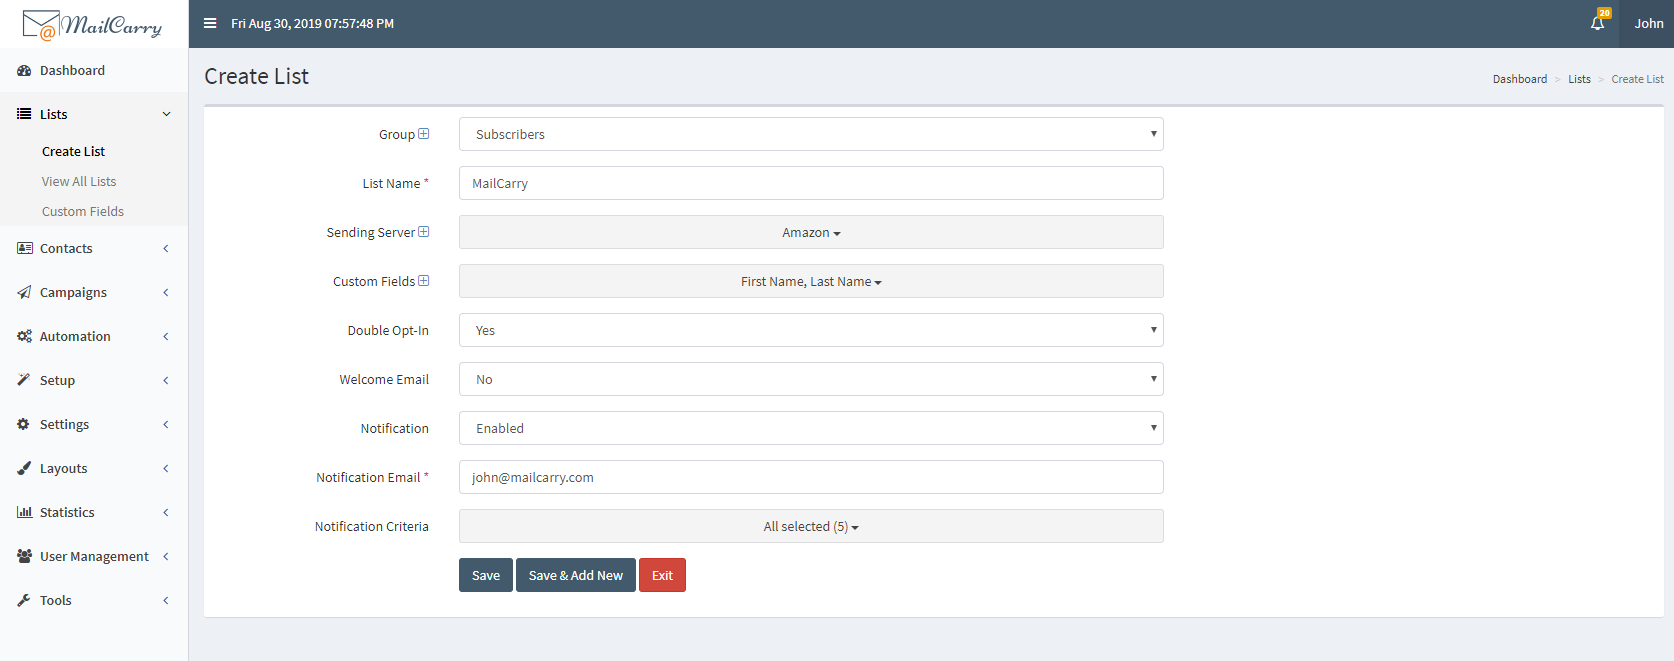Viewport: 1674px width, 661px height.
Task: Open Campaigns menu in sidebar
Action: tap(94, 292)
